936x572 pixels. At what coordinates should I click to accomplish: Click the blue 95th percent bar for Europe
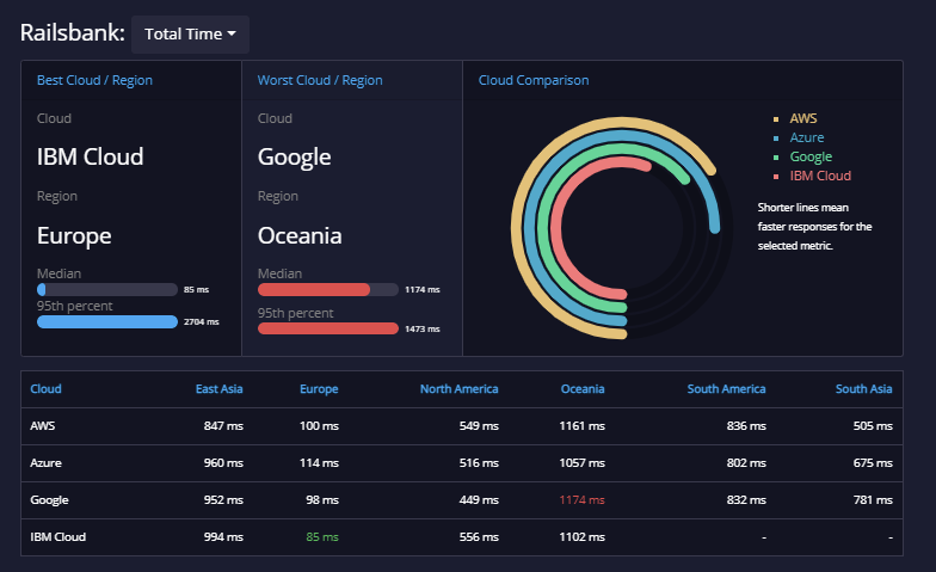[x=107, y=322]
